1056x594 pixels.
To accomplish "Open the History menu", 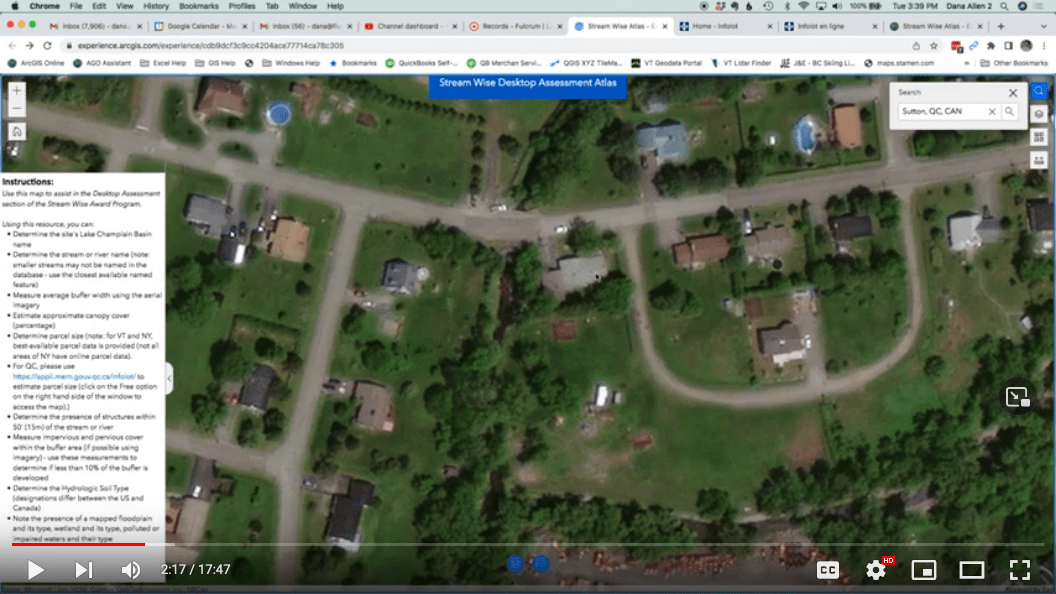I will point(156,6).
